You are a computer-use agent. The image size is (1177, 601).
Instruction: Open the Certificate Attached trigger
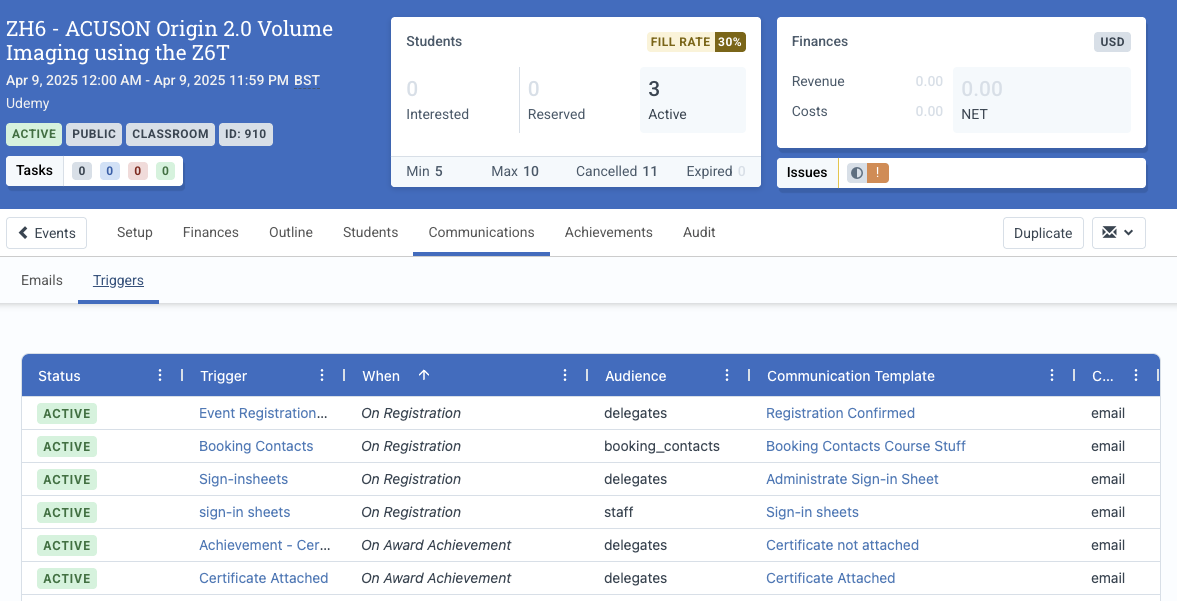pyautogui.click(x=263, y=578)
